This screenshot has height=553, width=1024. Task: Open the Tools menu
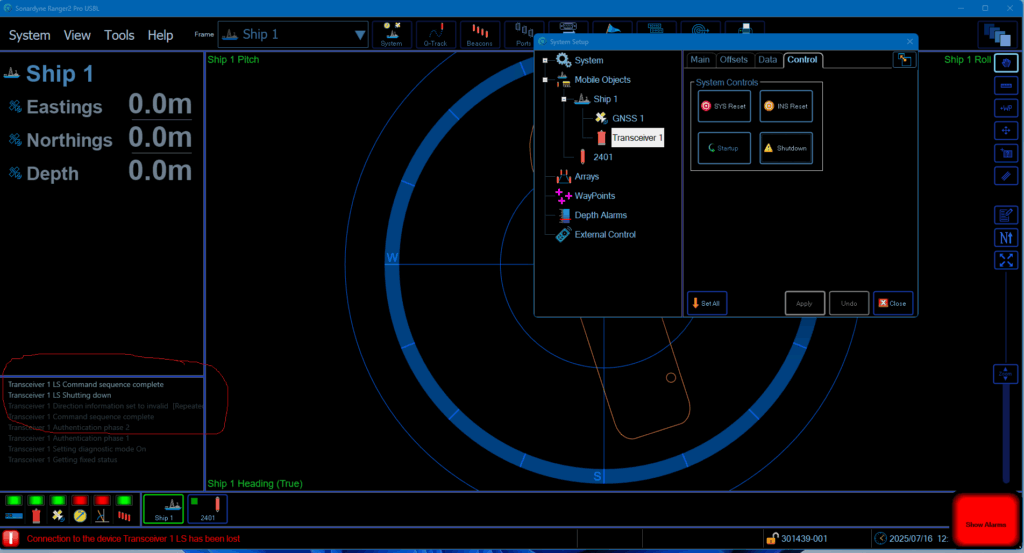pyautogui.click(x=119, y=35)
